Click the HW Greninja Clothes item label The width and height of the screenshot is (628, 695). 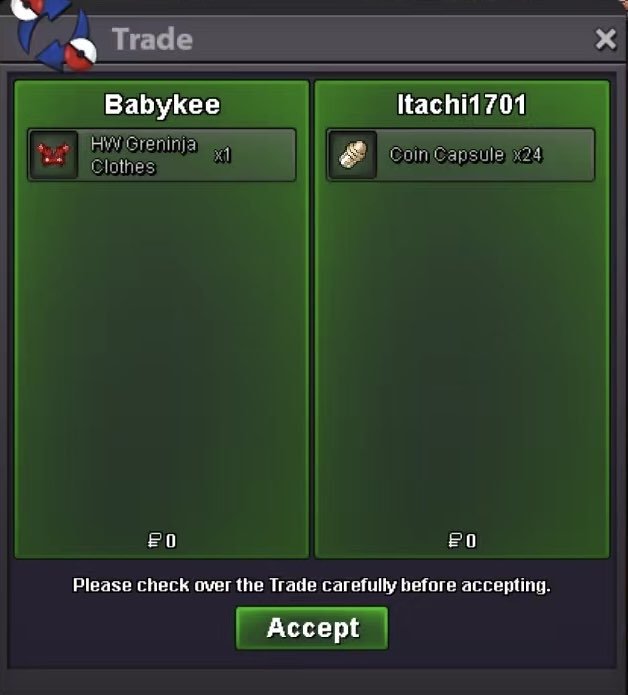tap(144, 156)
